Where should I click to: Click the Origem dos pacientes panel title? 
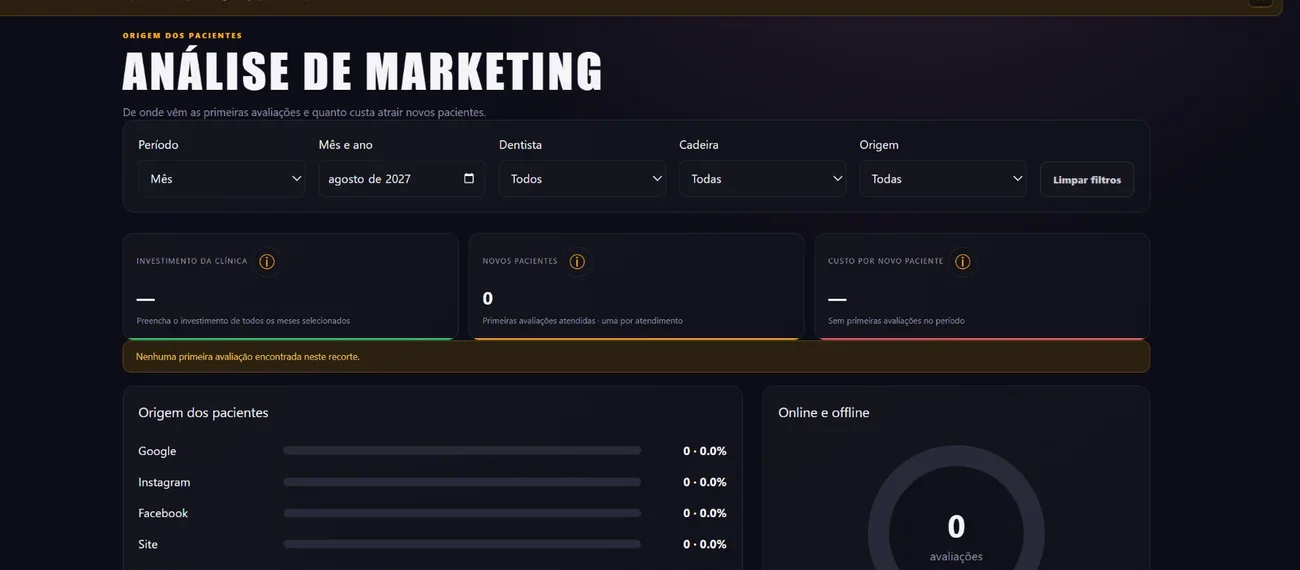(x=203, y=412)
